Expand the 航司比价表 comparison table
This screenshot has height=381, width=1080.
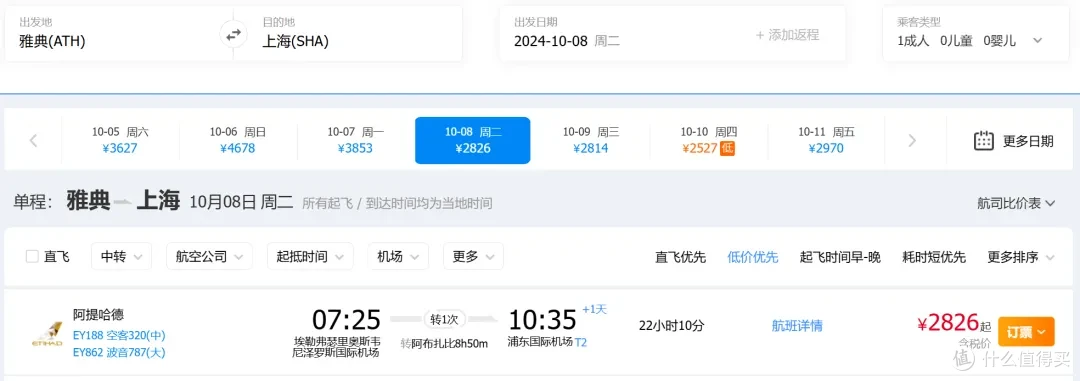click(x=1016, y=203)
